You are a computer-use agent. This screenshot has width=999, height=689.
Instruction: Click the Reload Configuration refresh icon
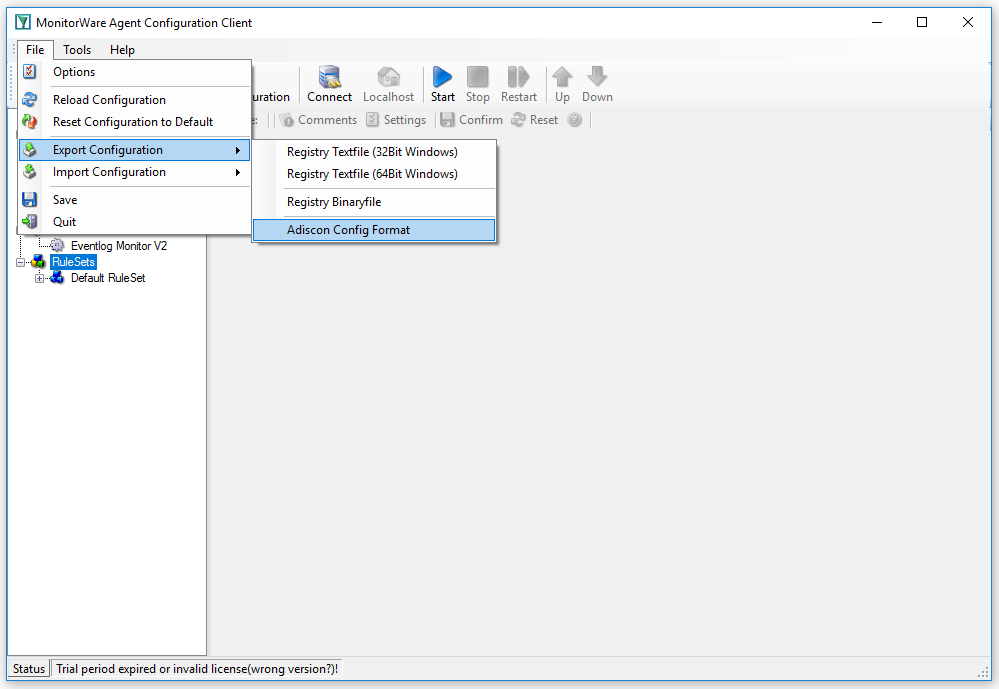point(29,99)
